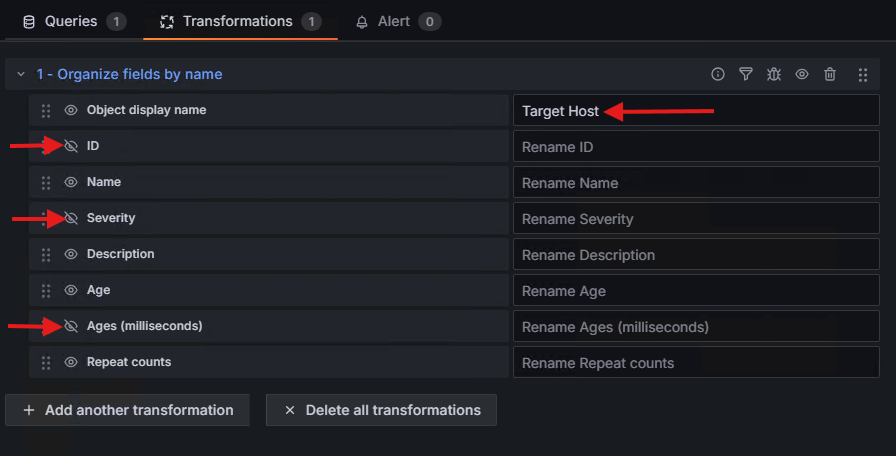Collapse the Organize fields by name section

click(x=21, y=75)
